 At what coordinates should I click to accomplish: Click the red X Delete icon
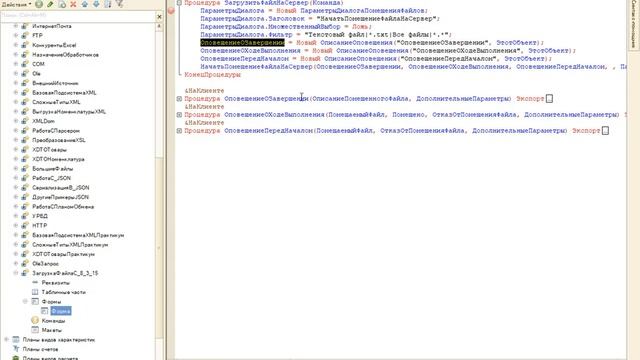pos(73,4)
